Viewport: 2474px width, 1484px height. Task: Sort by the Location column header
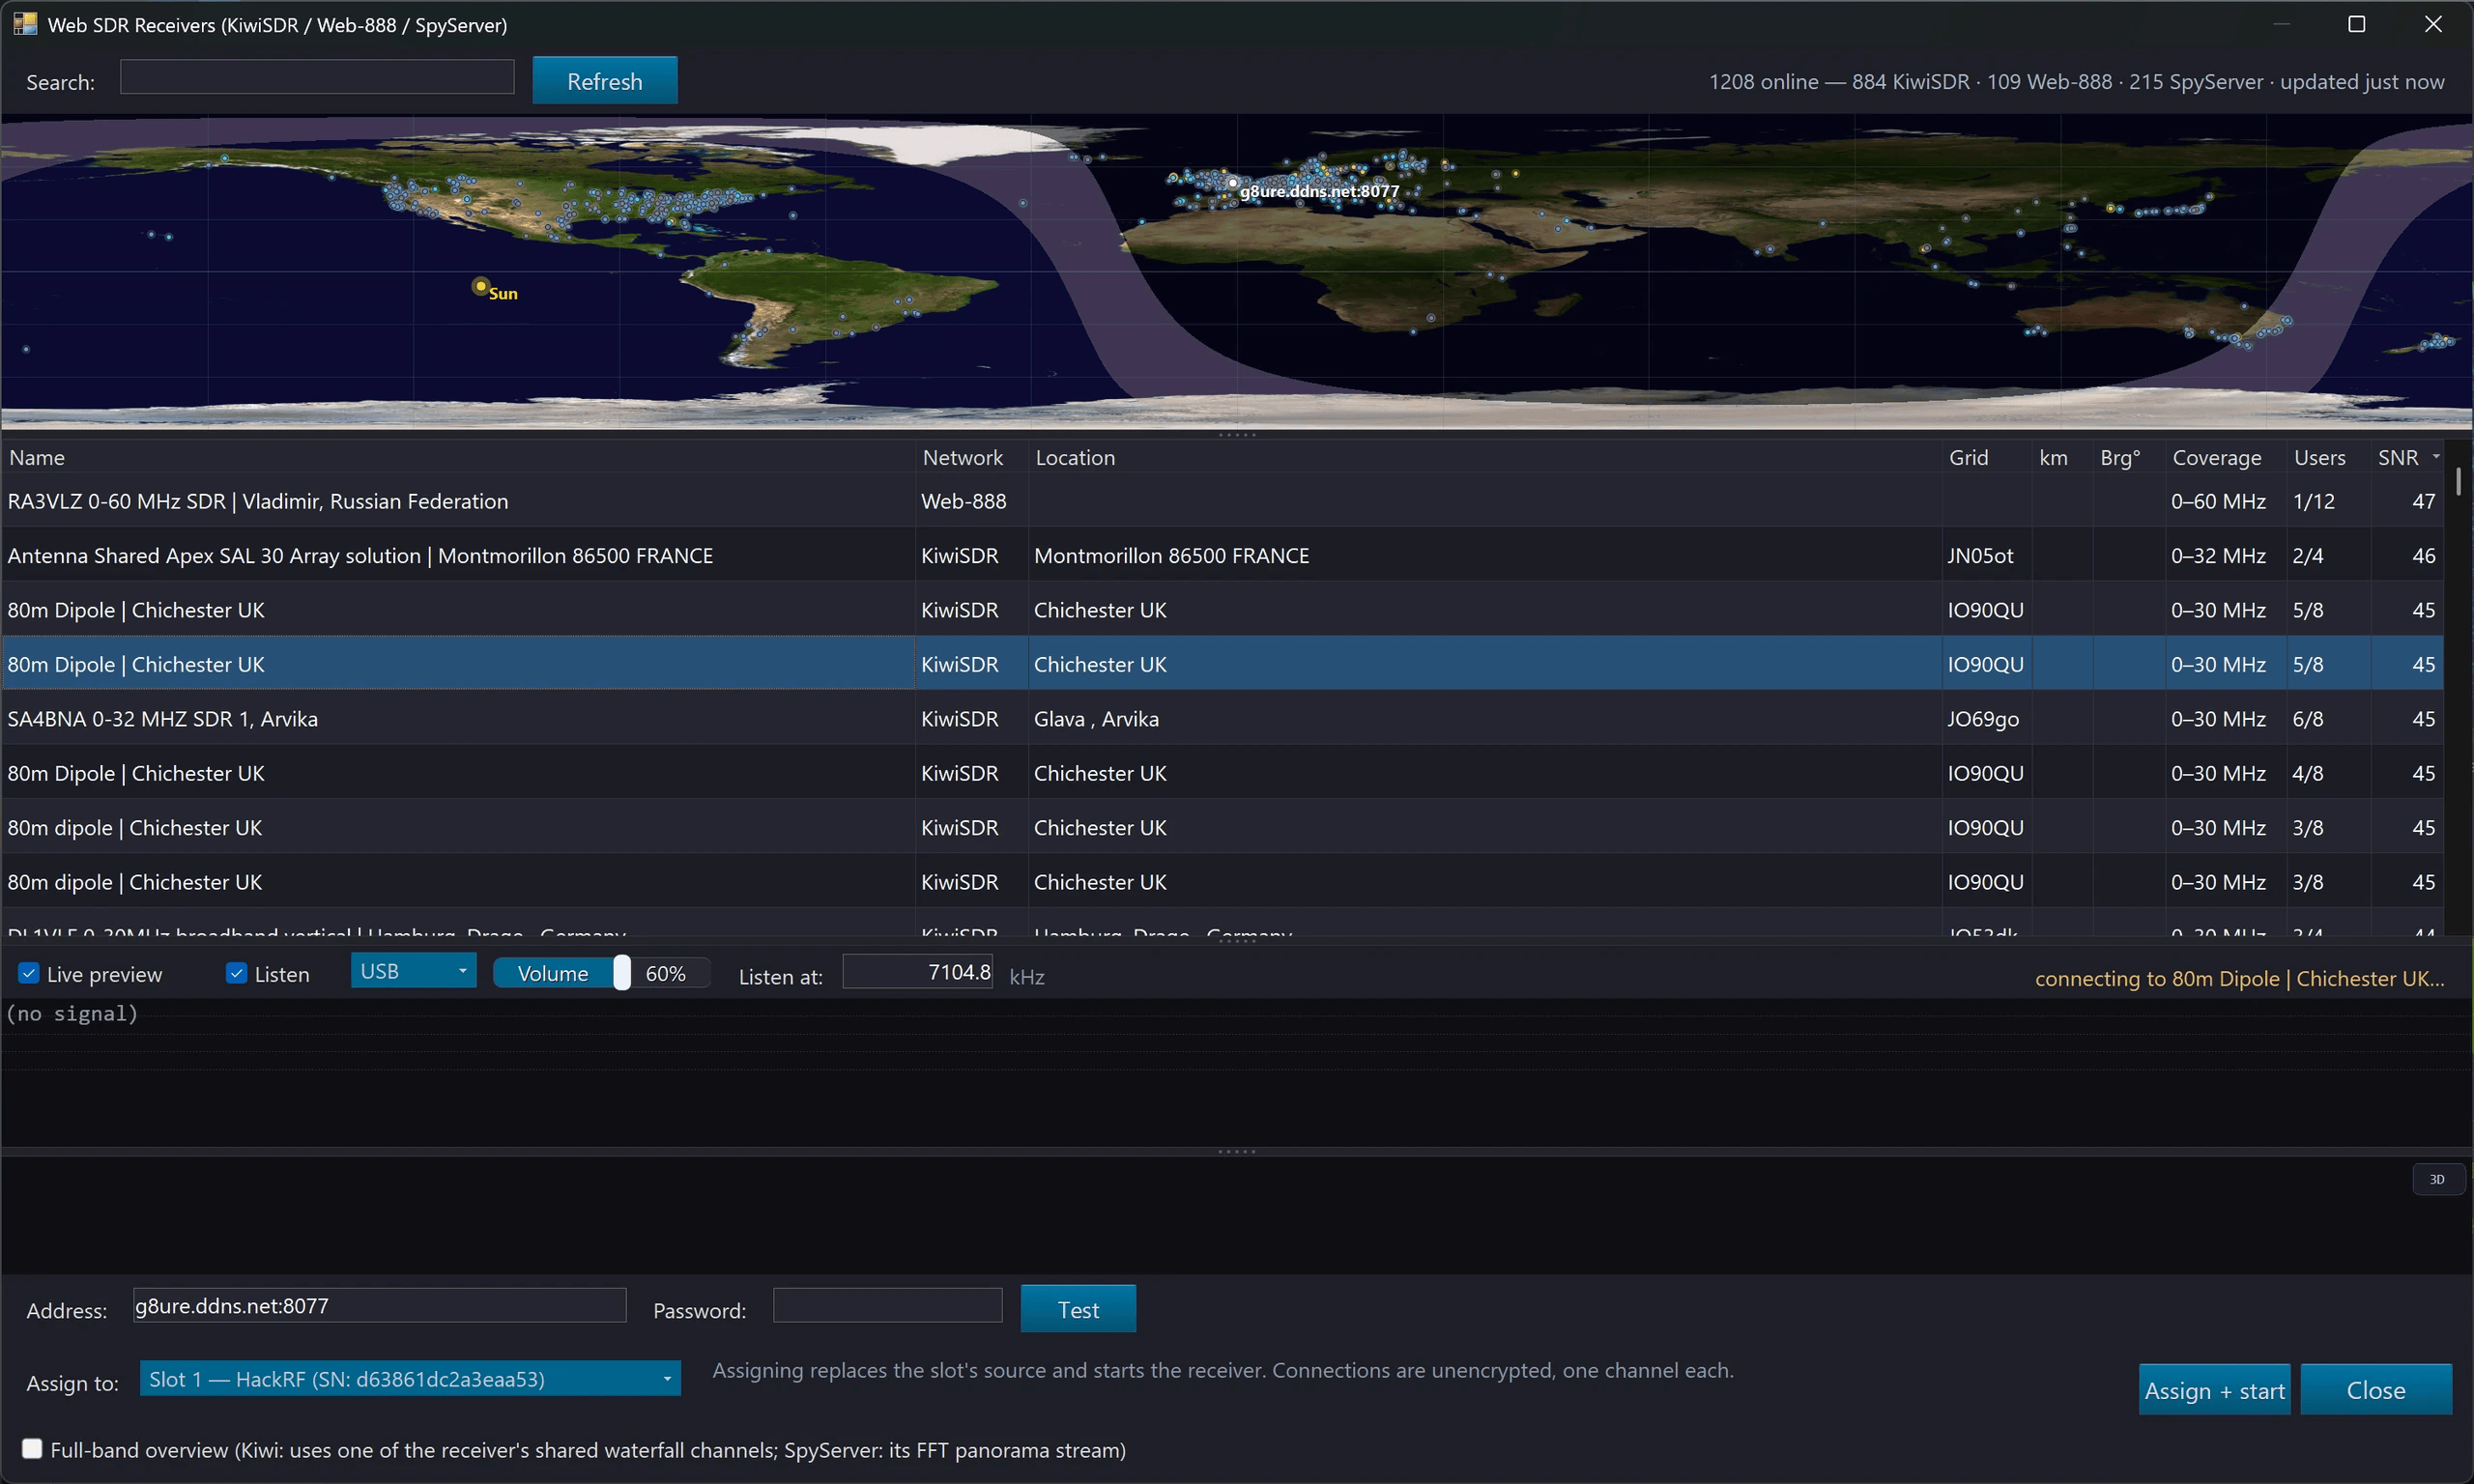1484,457
